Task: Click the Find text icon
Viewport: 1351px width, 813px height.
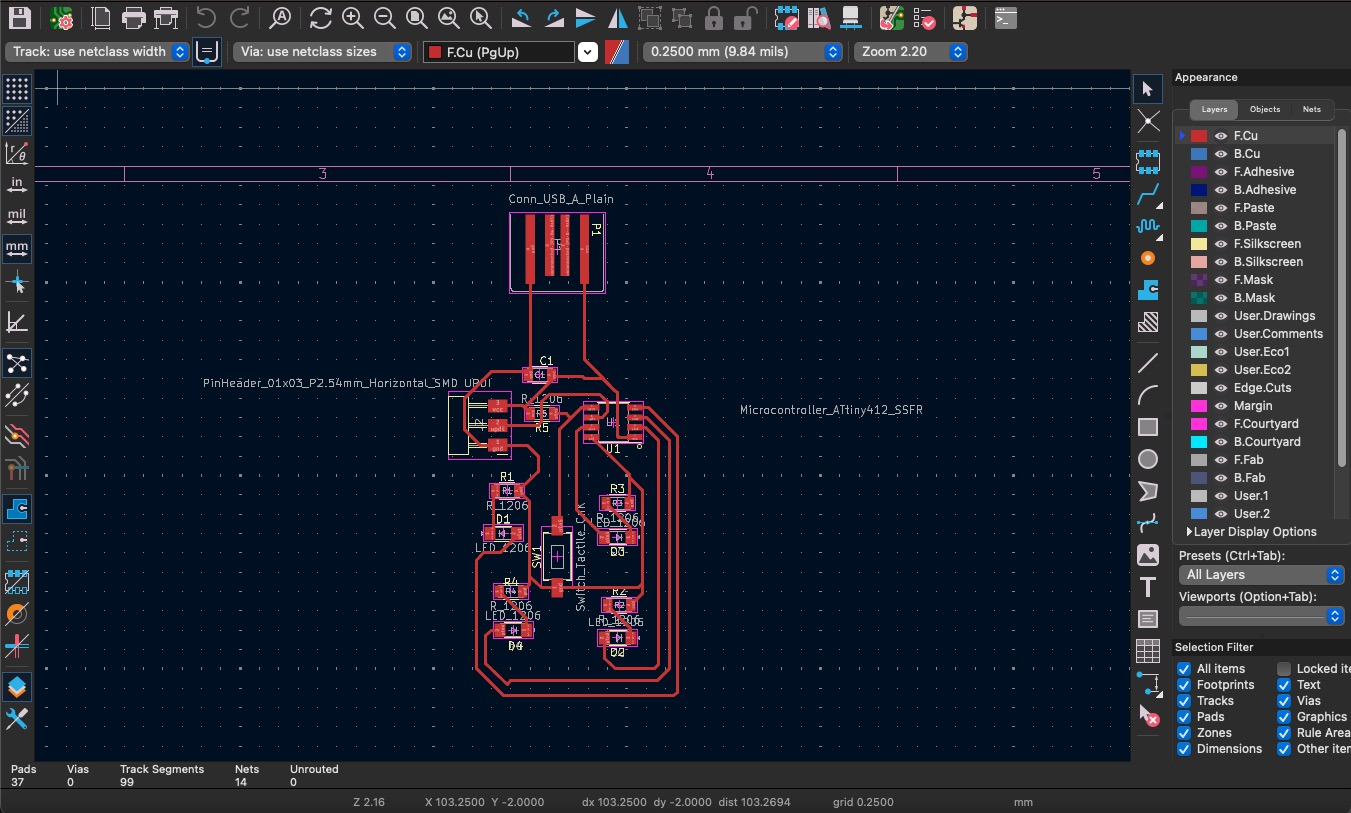Action: 281,17
